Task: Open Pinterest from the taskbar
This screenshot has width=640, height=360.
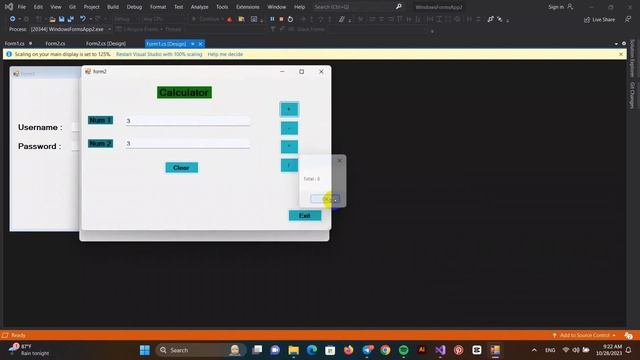Action: pyautogui.click(x=458, y=350)
